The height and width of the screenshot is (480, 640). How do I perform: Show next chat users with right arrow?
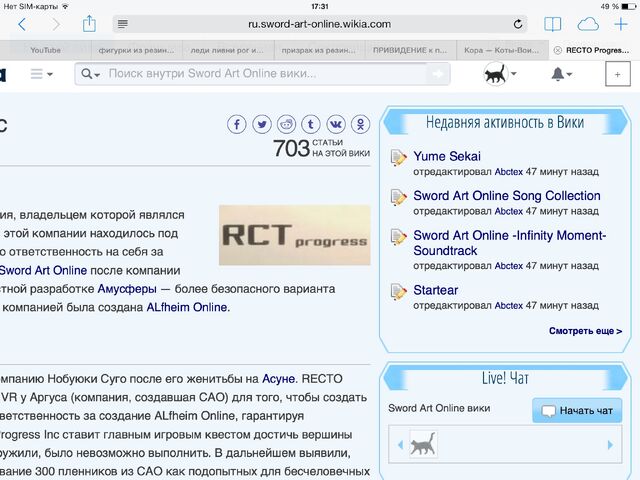pyautogui.click(x=611, y=445)
